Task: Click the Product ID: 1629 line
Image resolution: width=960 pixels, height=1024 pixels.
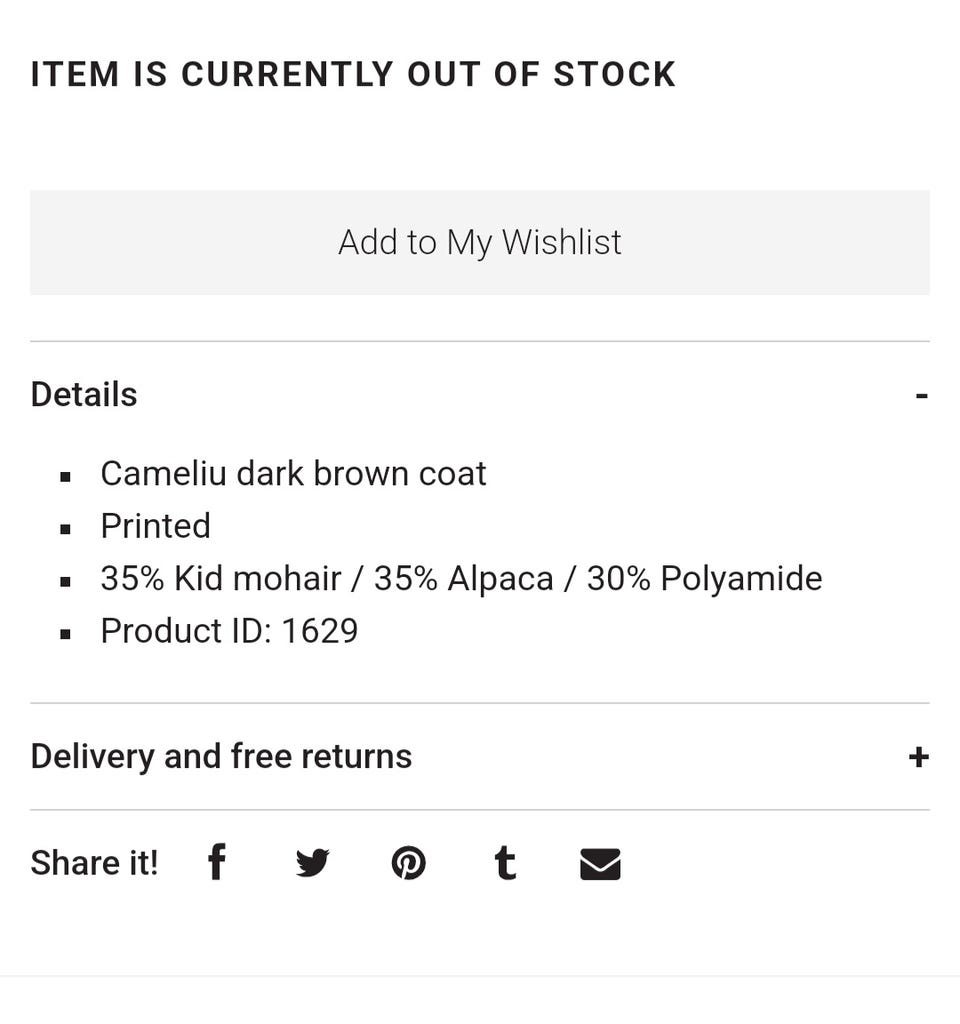Action: pyautogui.click(x=229, y=631)
